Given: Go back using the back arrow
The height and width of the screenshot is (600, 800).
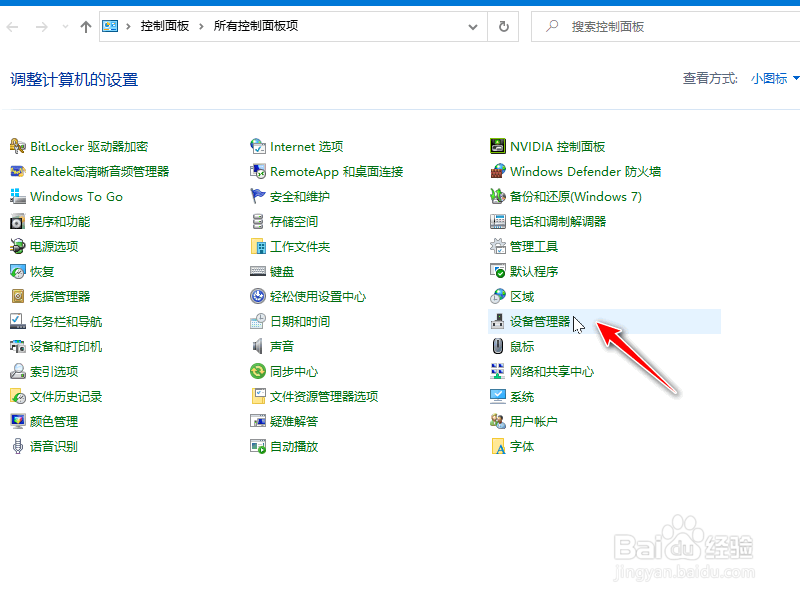Looking at the screenshot, I should pos(13,27).
